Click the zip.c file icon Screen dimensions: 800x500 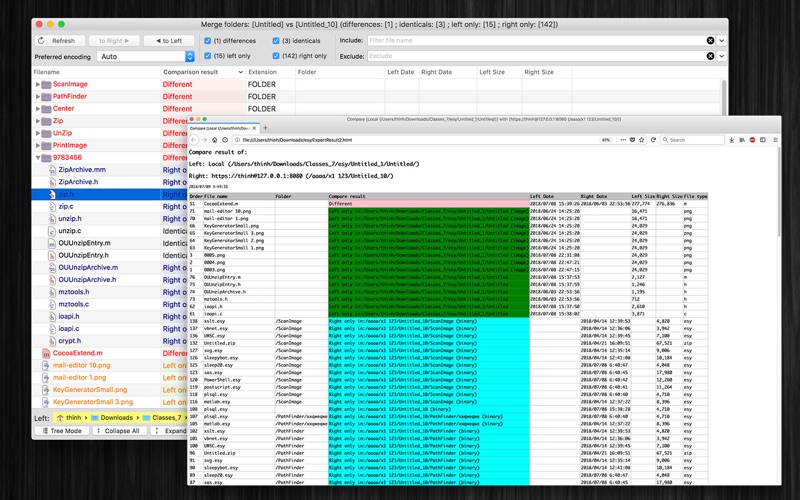tap(52, 207)
